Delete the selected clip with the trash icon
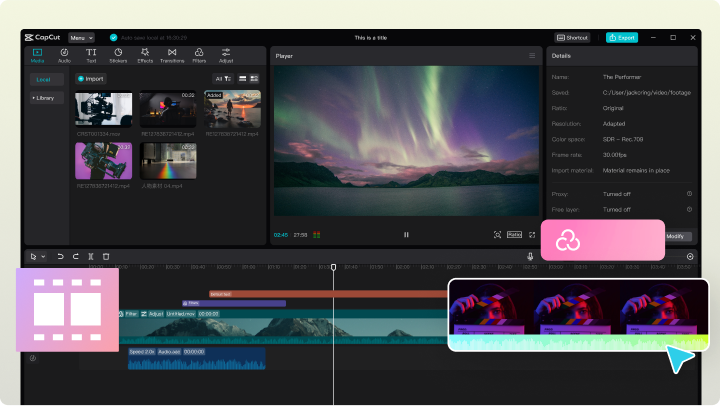The width and height of the screenshot is (720, 406). tap(106, 257)
